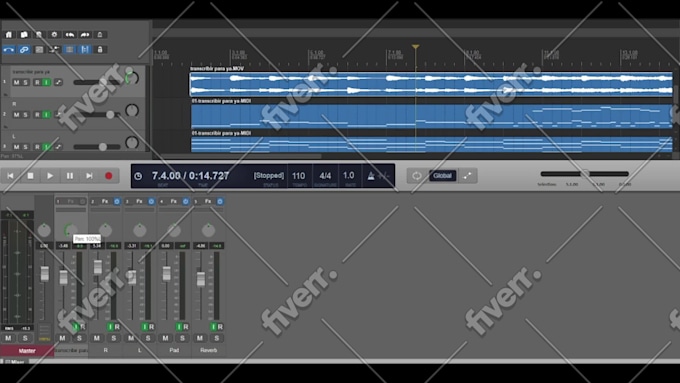
Task: Toggle Fx bypass power on channel 2 R
Action: pos(117,201)
